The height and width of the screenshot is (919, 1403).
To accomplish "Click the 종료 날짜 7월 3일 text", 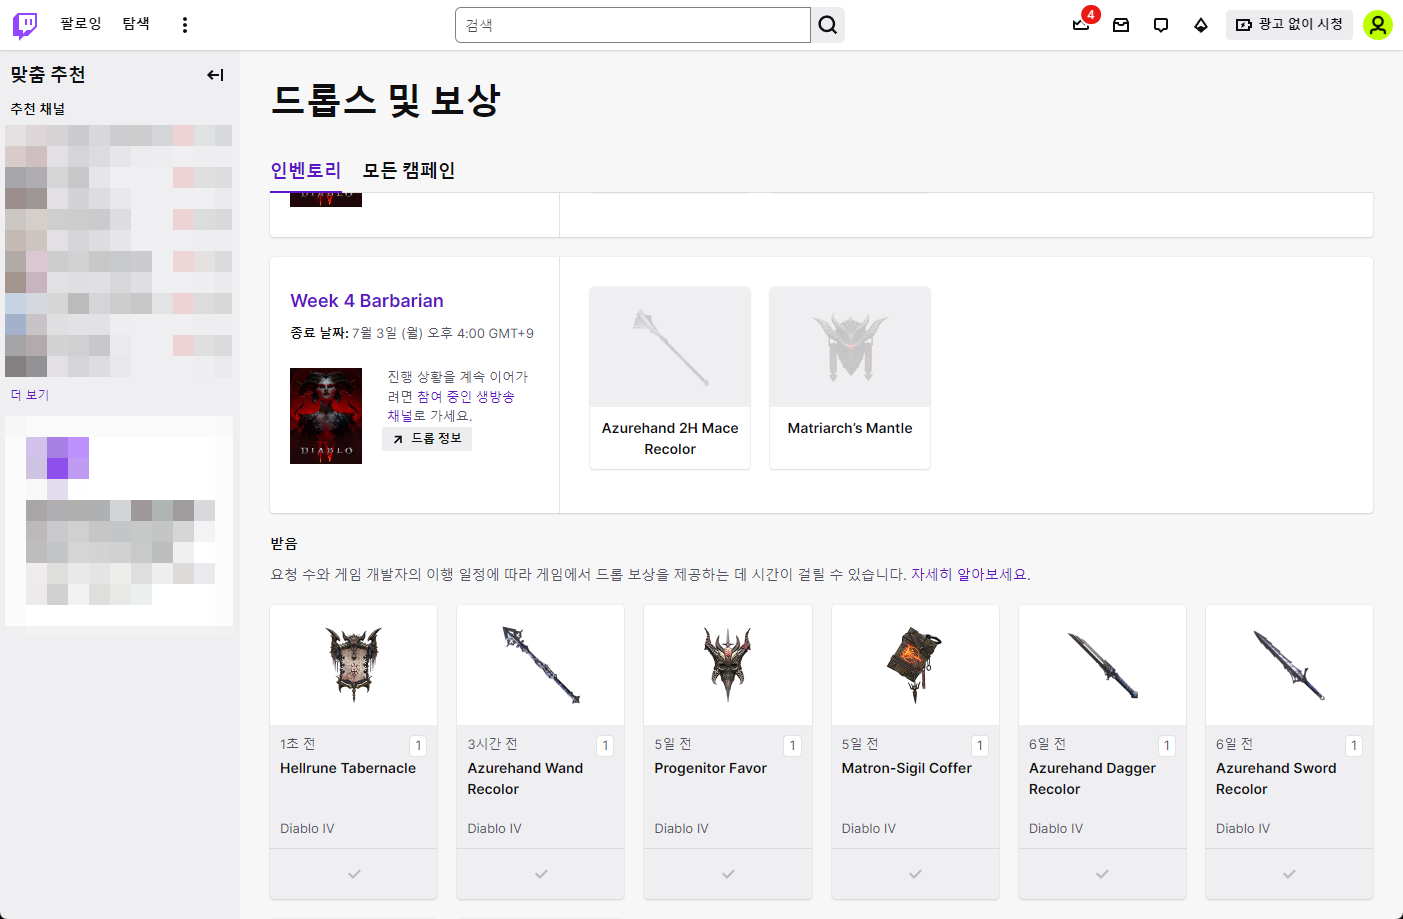I will point(412,333).
